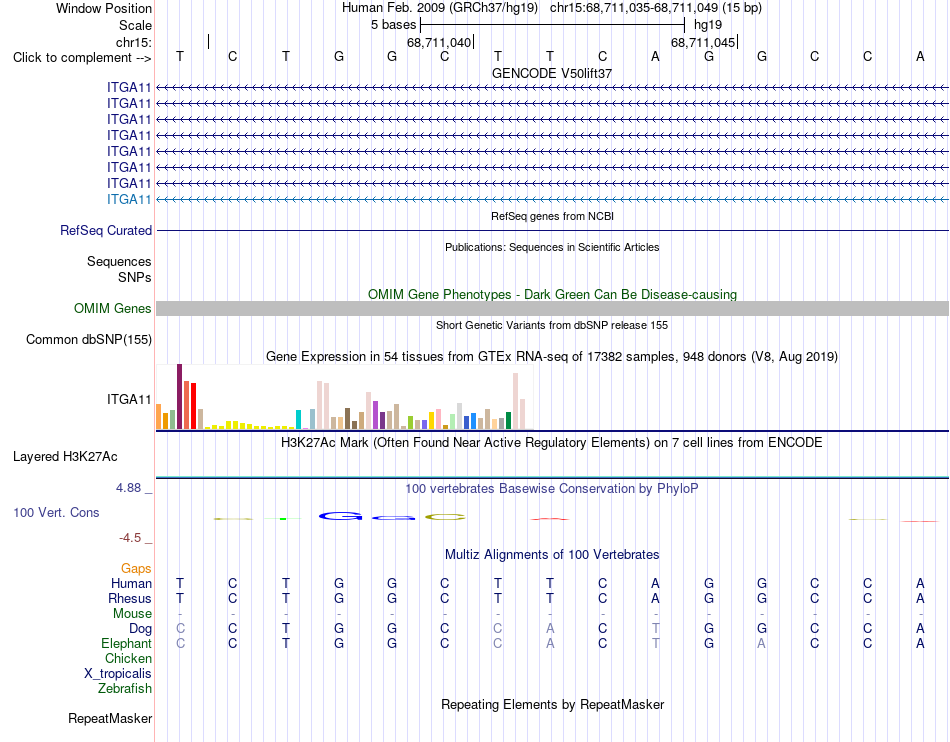Click the bright red GTEx expression bar
The image size is (950, 742).
193,406
